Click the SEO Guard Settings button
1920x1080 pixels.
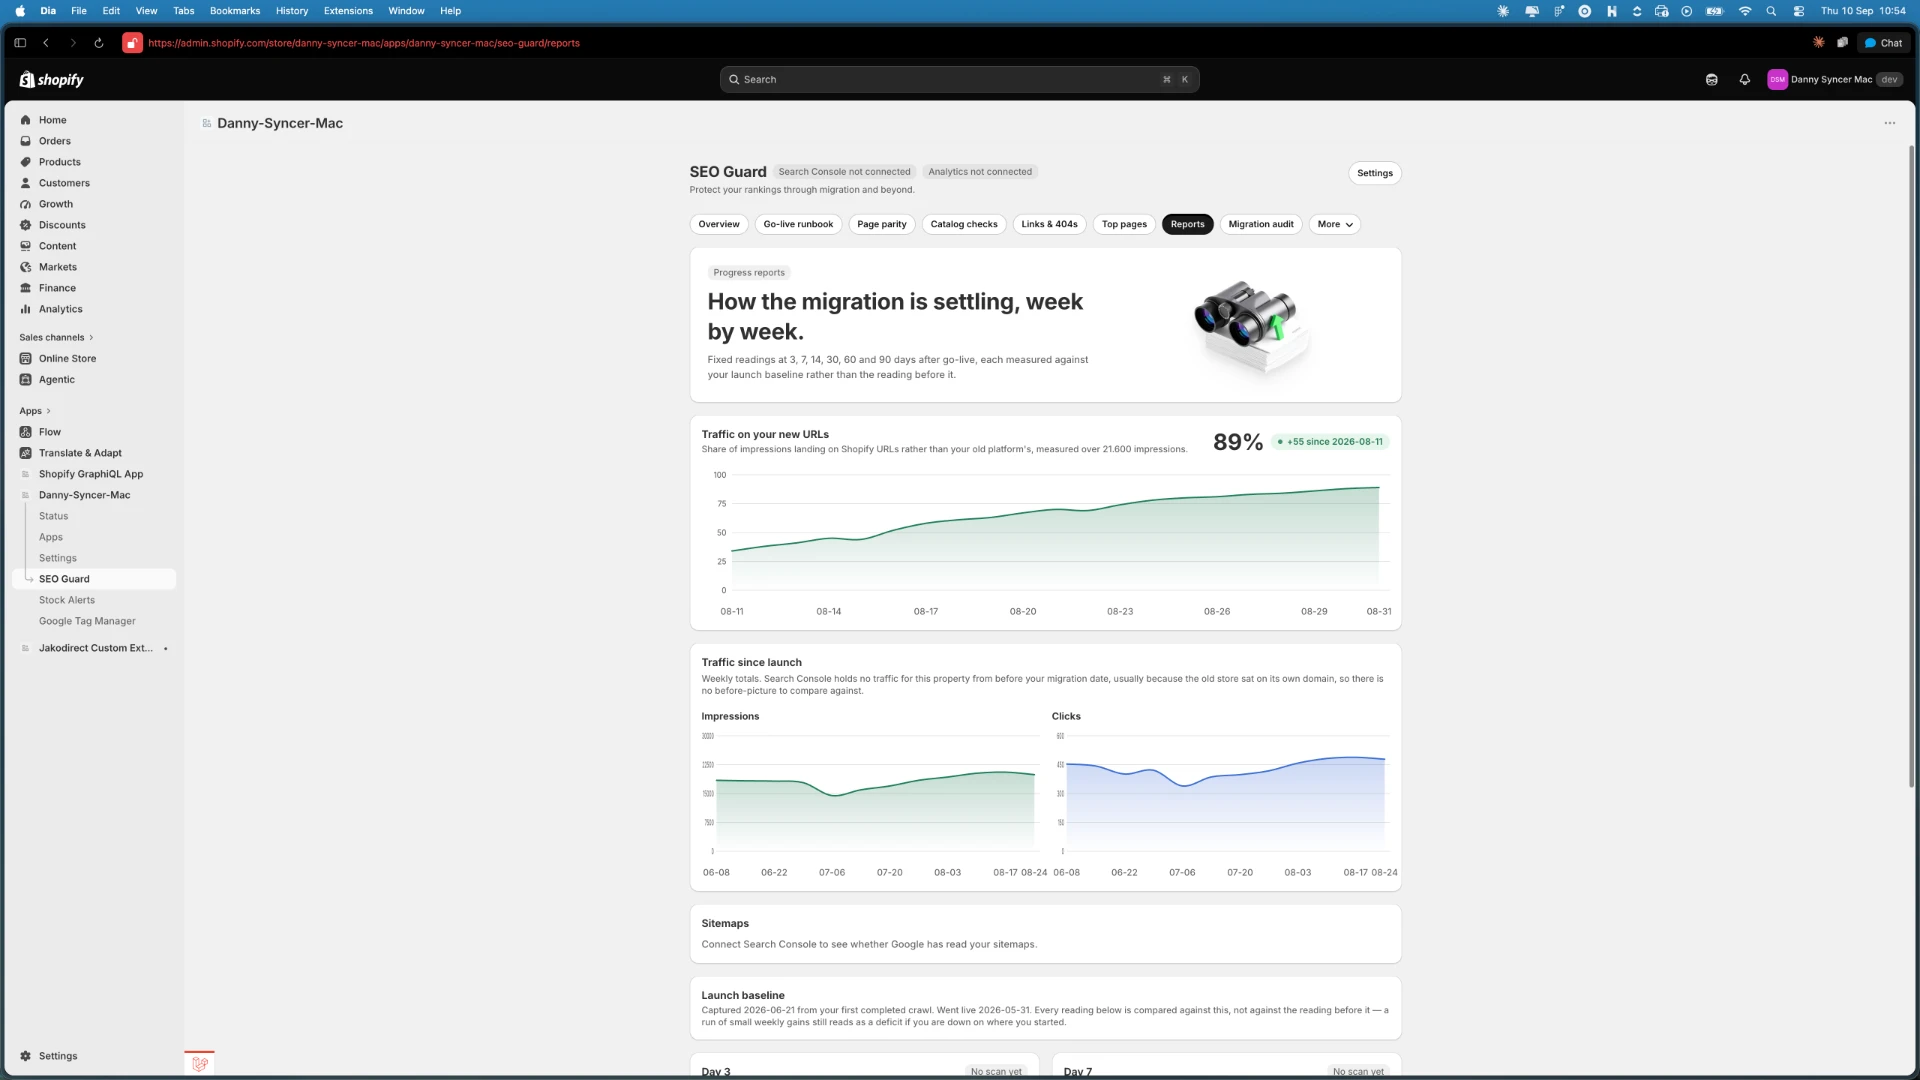click(1375, 173)
